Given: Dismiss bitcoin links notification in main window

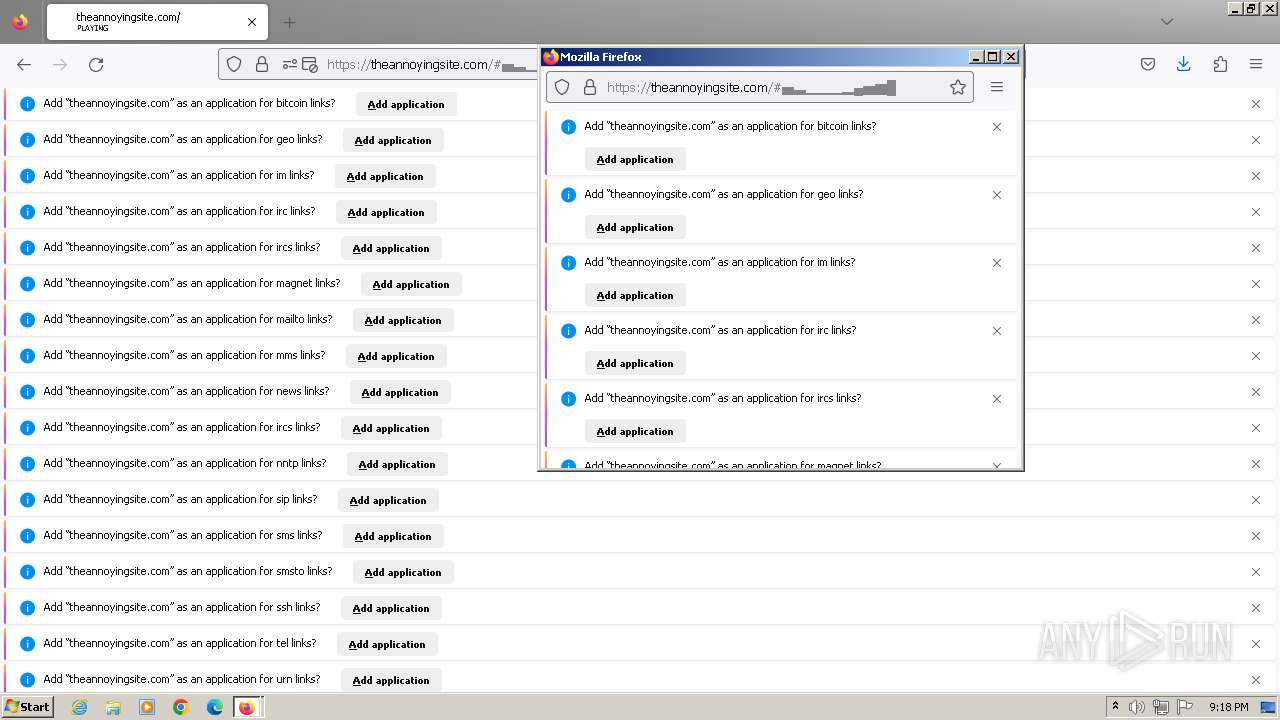Looking at the screenshot, I should tap(1256, 104).
